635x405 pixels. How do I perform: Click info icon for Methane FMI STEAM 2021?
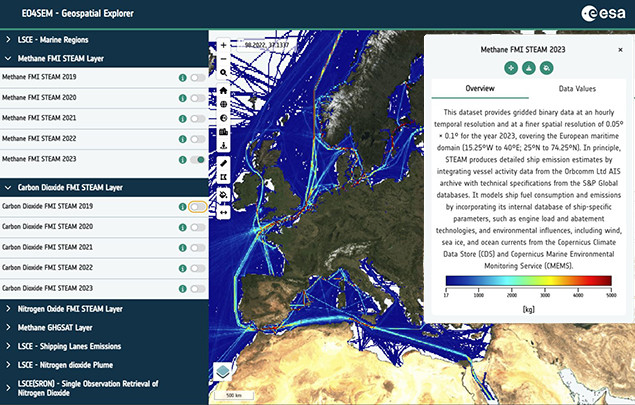pyautogui.click(x=182, y=117)
